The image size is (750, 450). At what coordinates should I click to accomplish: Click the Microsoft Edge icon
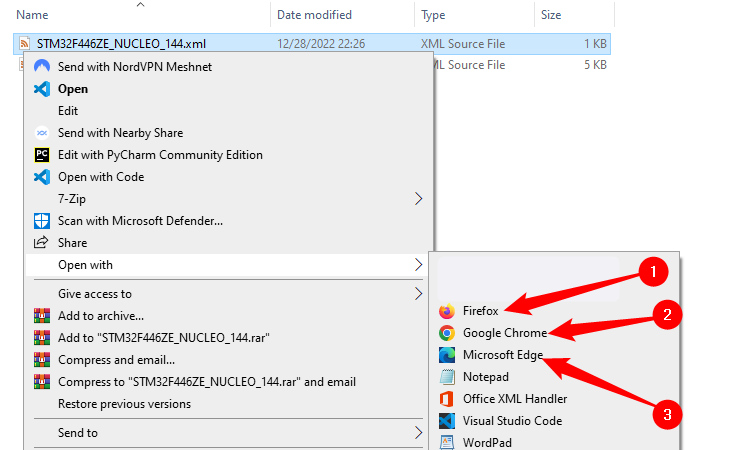point(446,355)
